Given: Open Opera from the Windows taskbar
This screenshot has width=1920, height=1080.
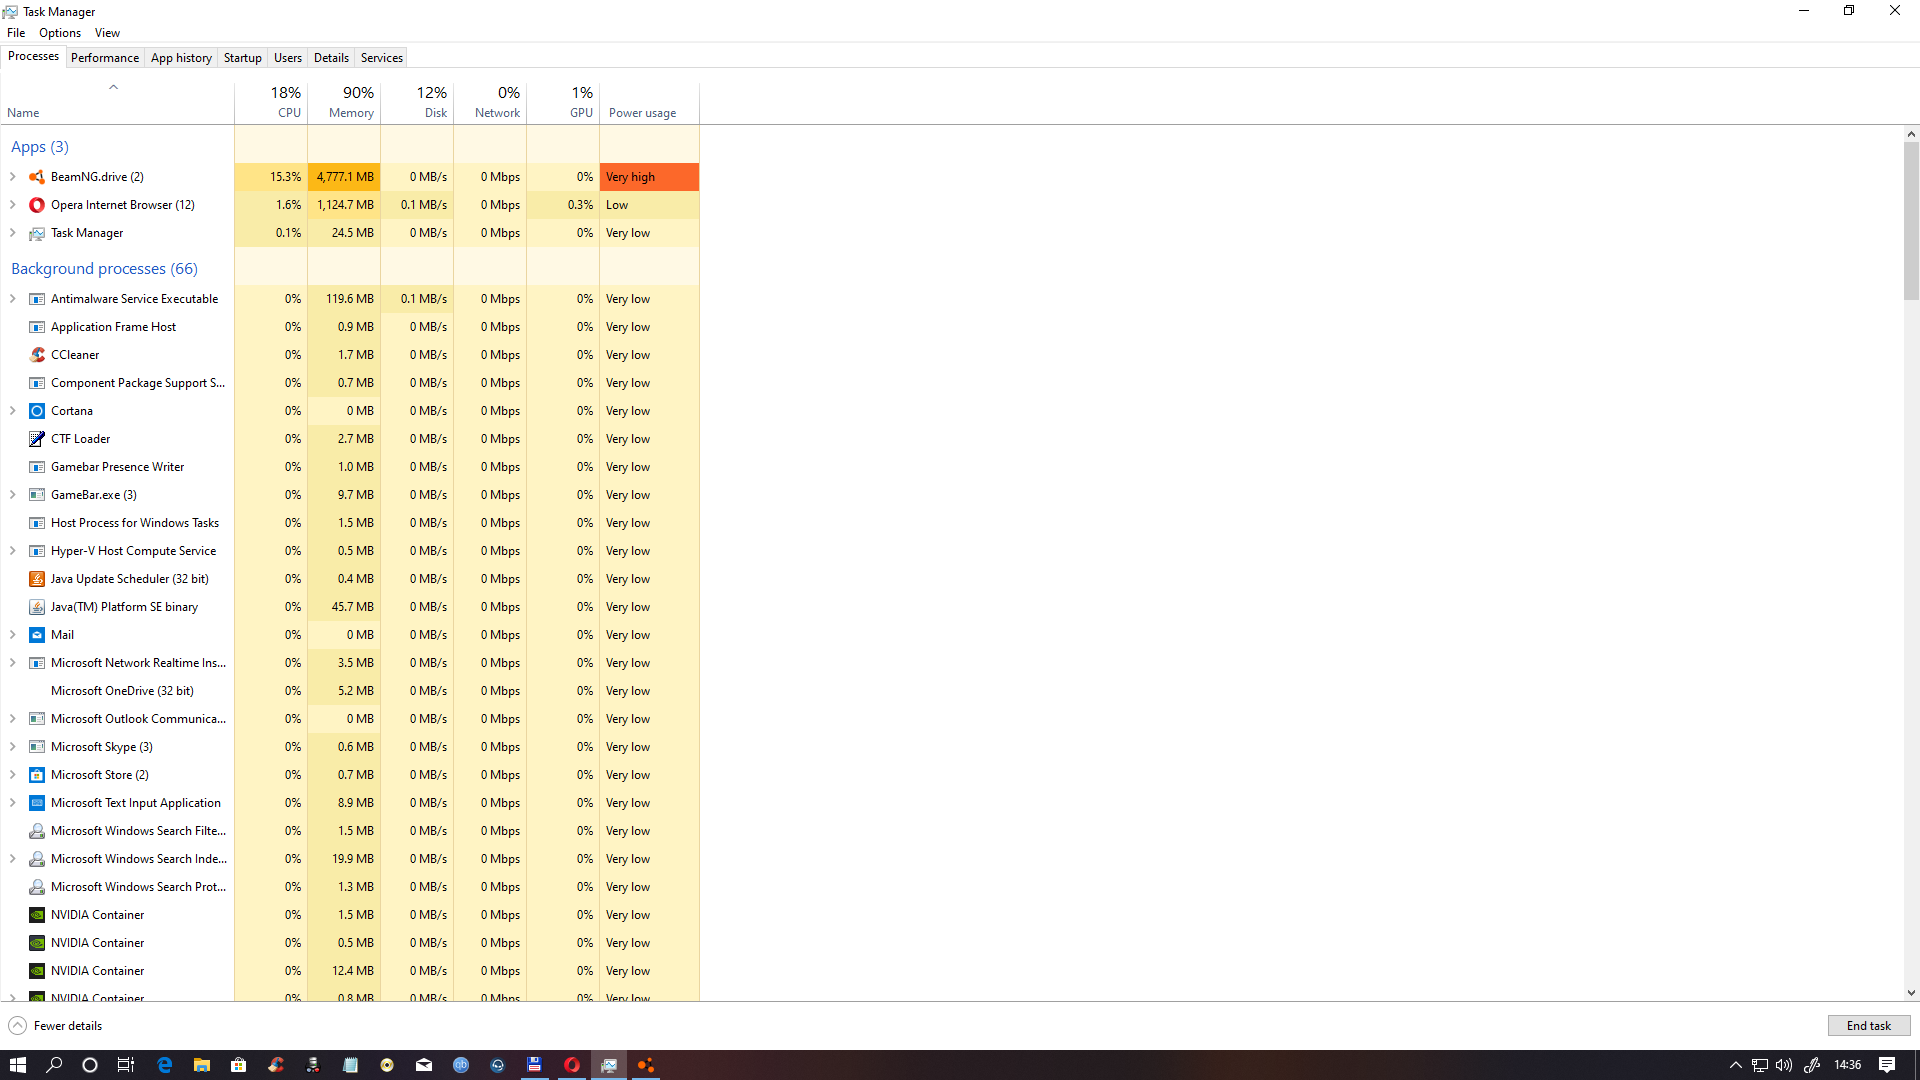Looking at the screenshot, I should click(572, 1065).
